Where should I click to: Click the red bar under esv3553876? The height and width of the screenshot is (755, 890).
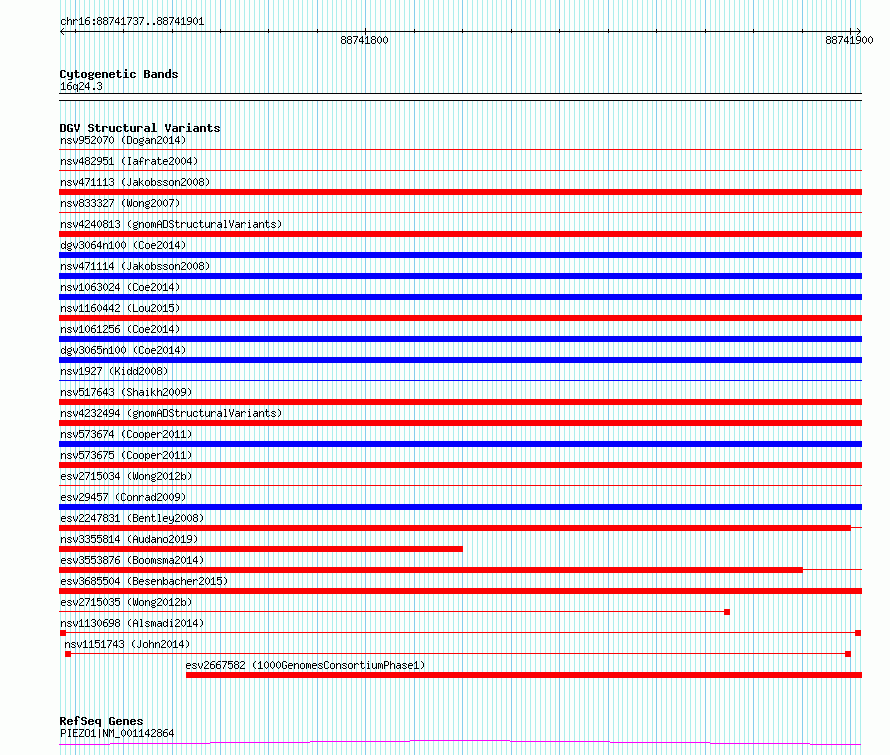point(431,570)
